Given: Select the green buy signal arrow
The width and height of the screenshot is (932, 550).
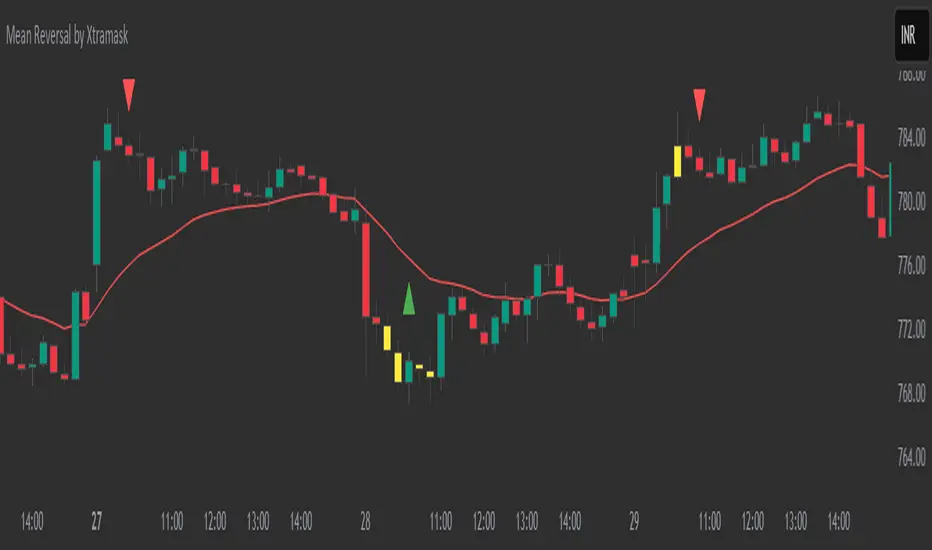Looking at the screenshot, I should pyautogui.click(x=408, y=300).
